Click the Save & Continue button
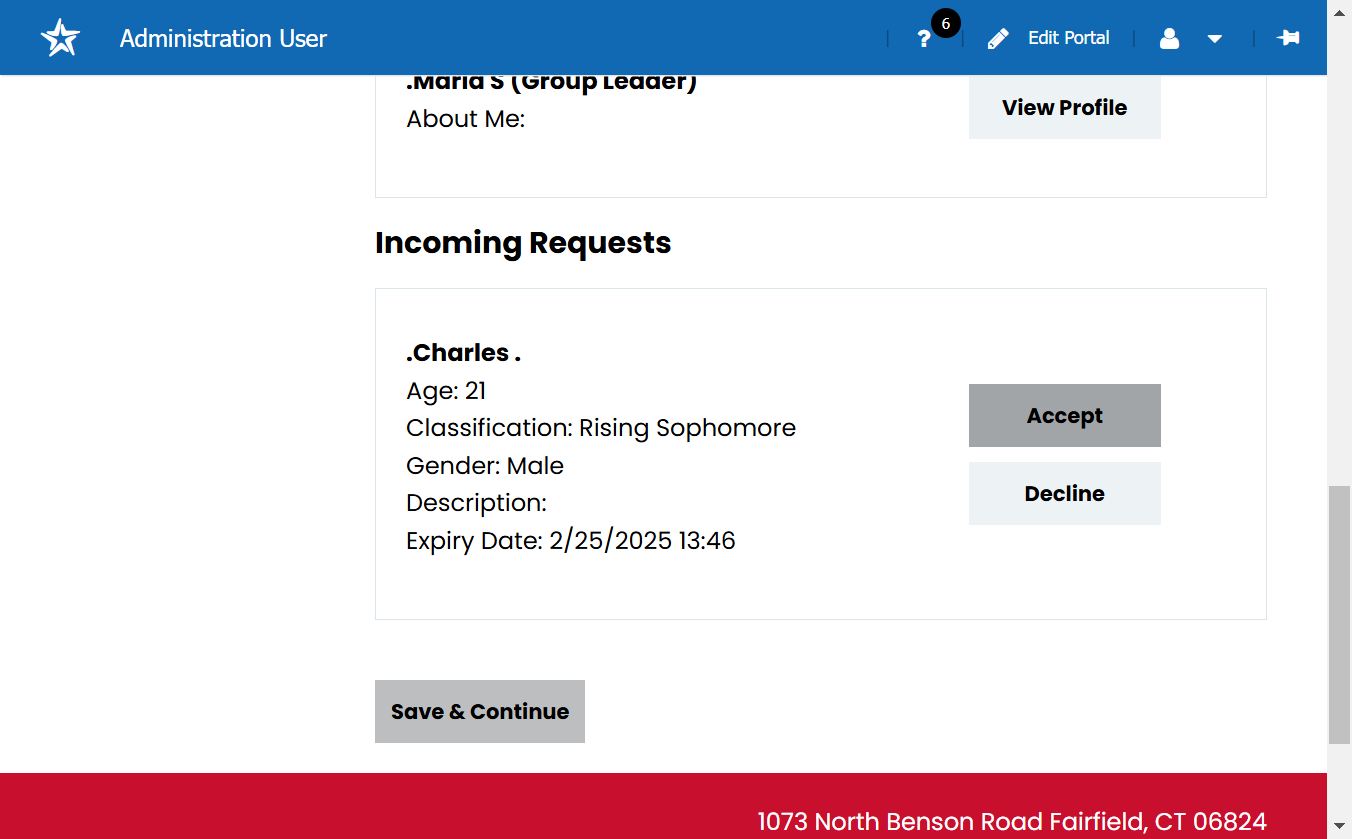This screenshot has width=1352, height=839. (480, 711)
